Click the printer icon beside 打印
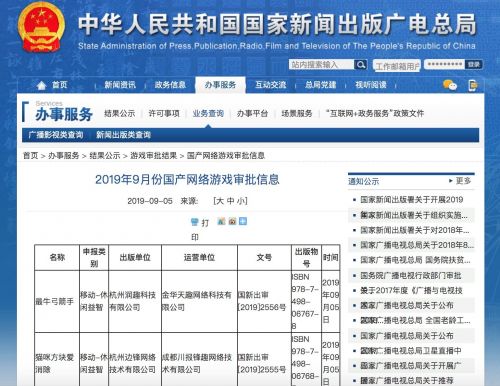500x386 pixels. [x=194, y=222]
